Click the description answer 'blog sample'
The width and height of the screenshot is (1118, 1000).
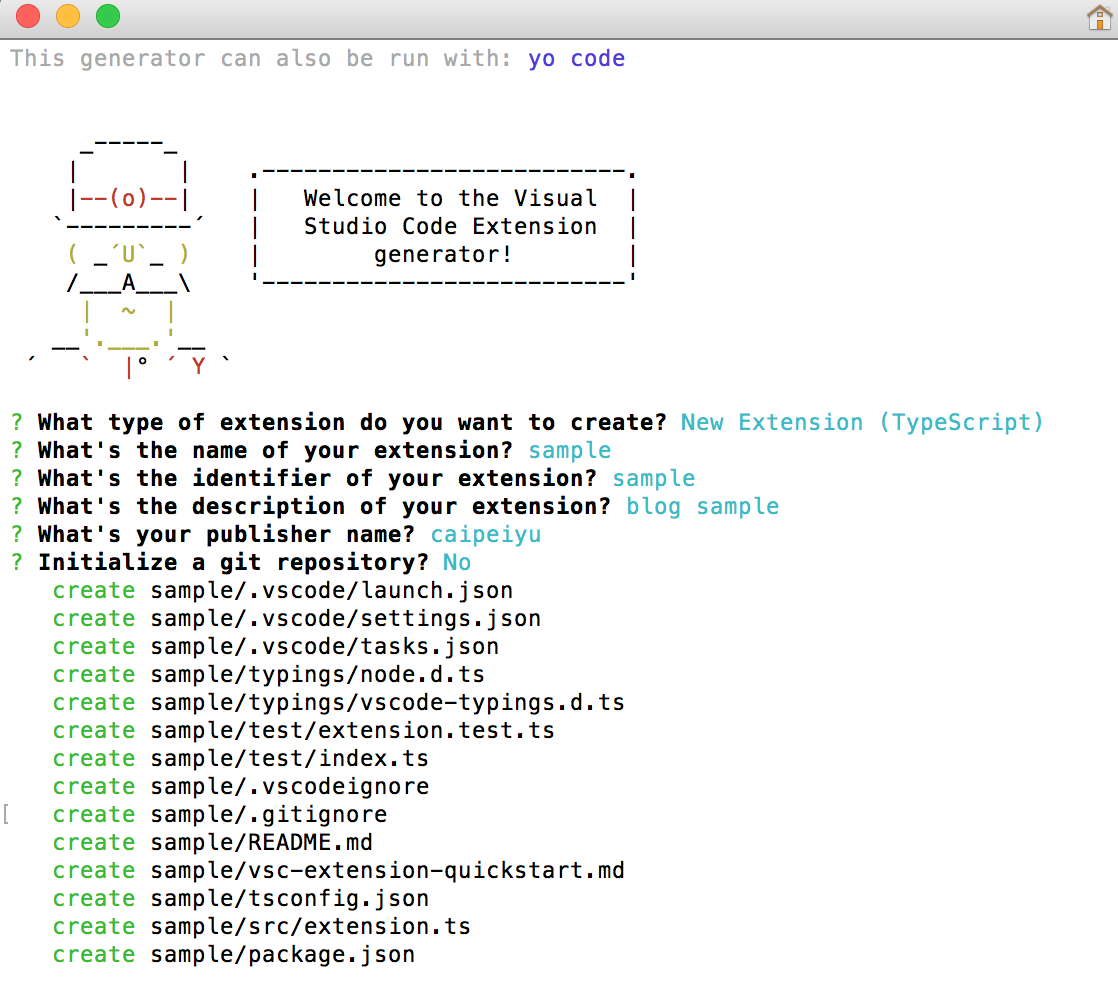(702, 507)
